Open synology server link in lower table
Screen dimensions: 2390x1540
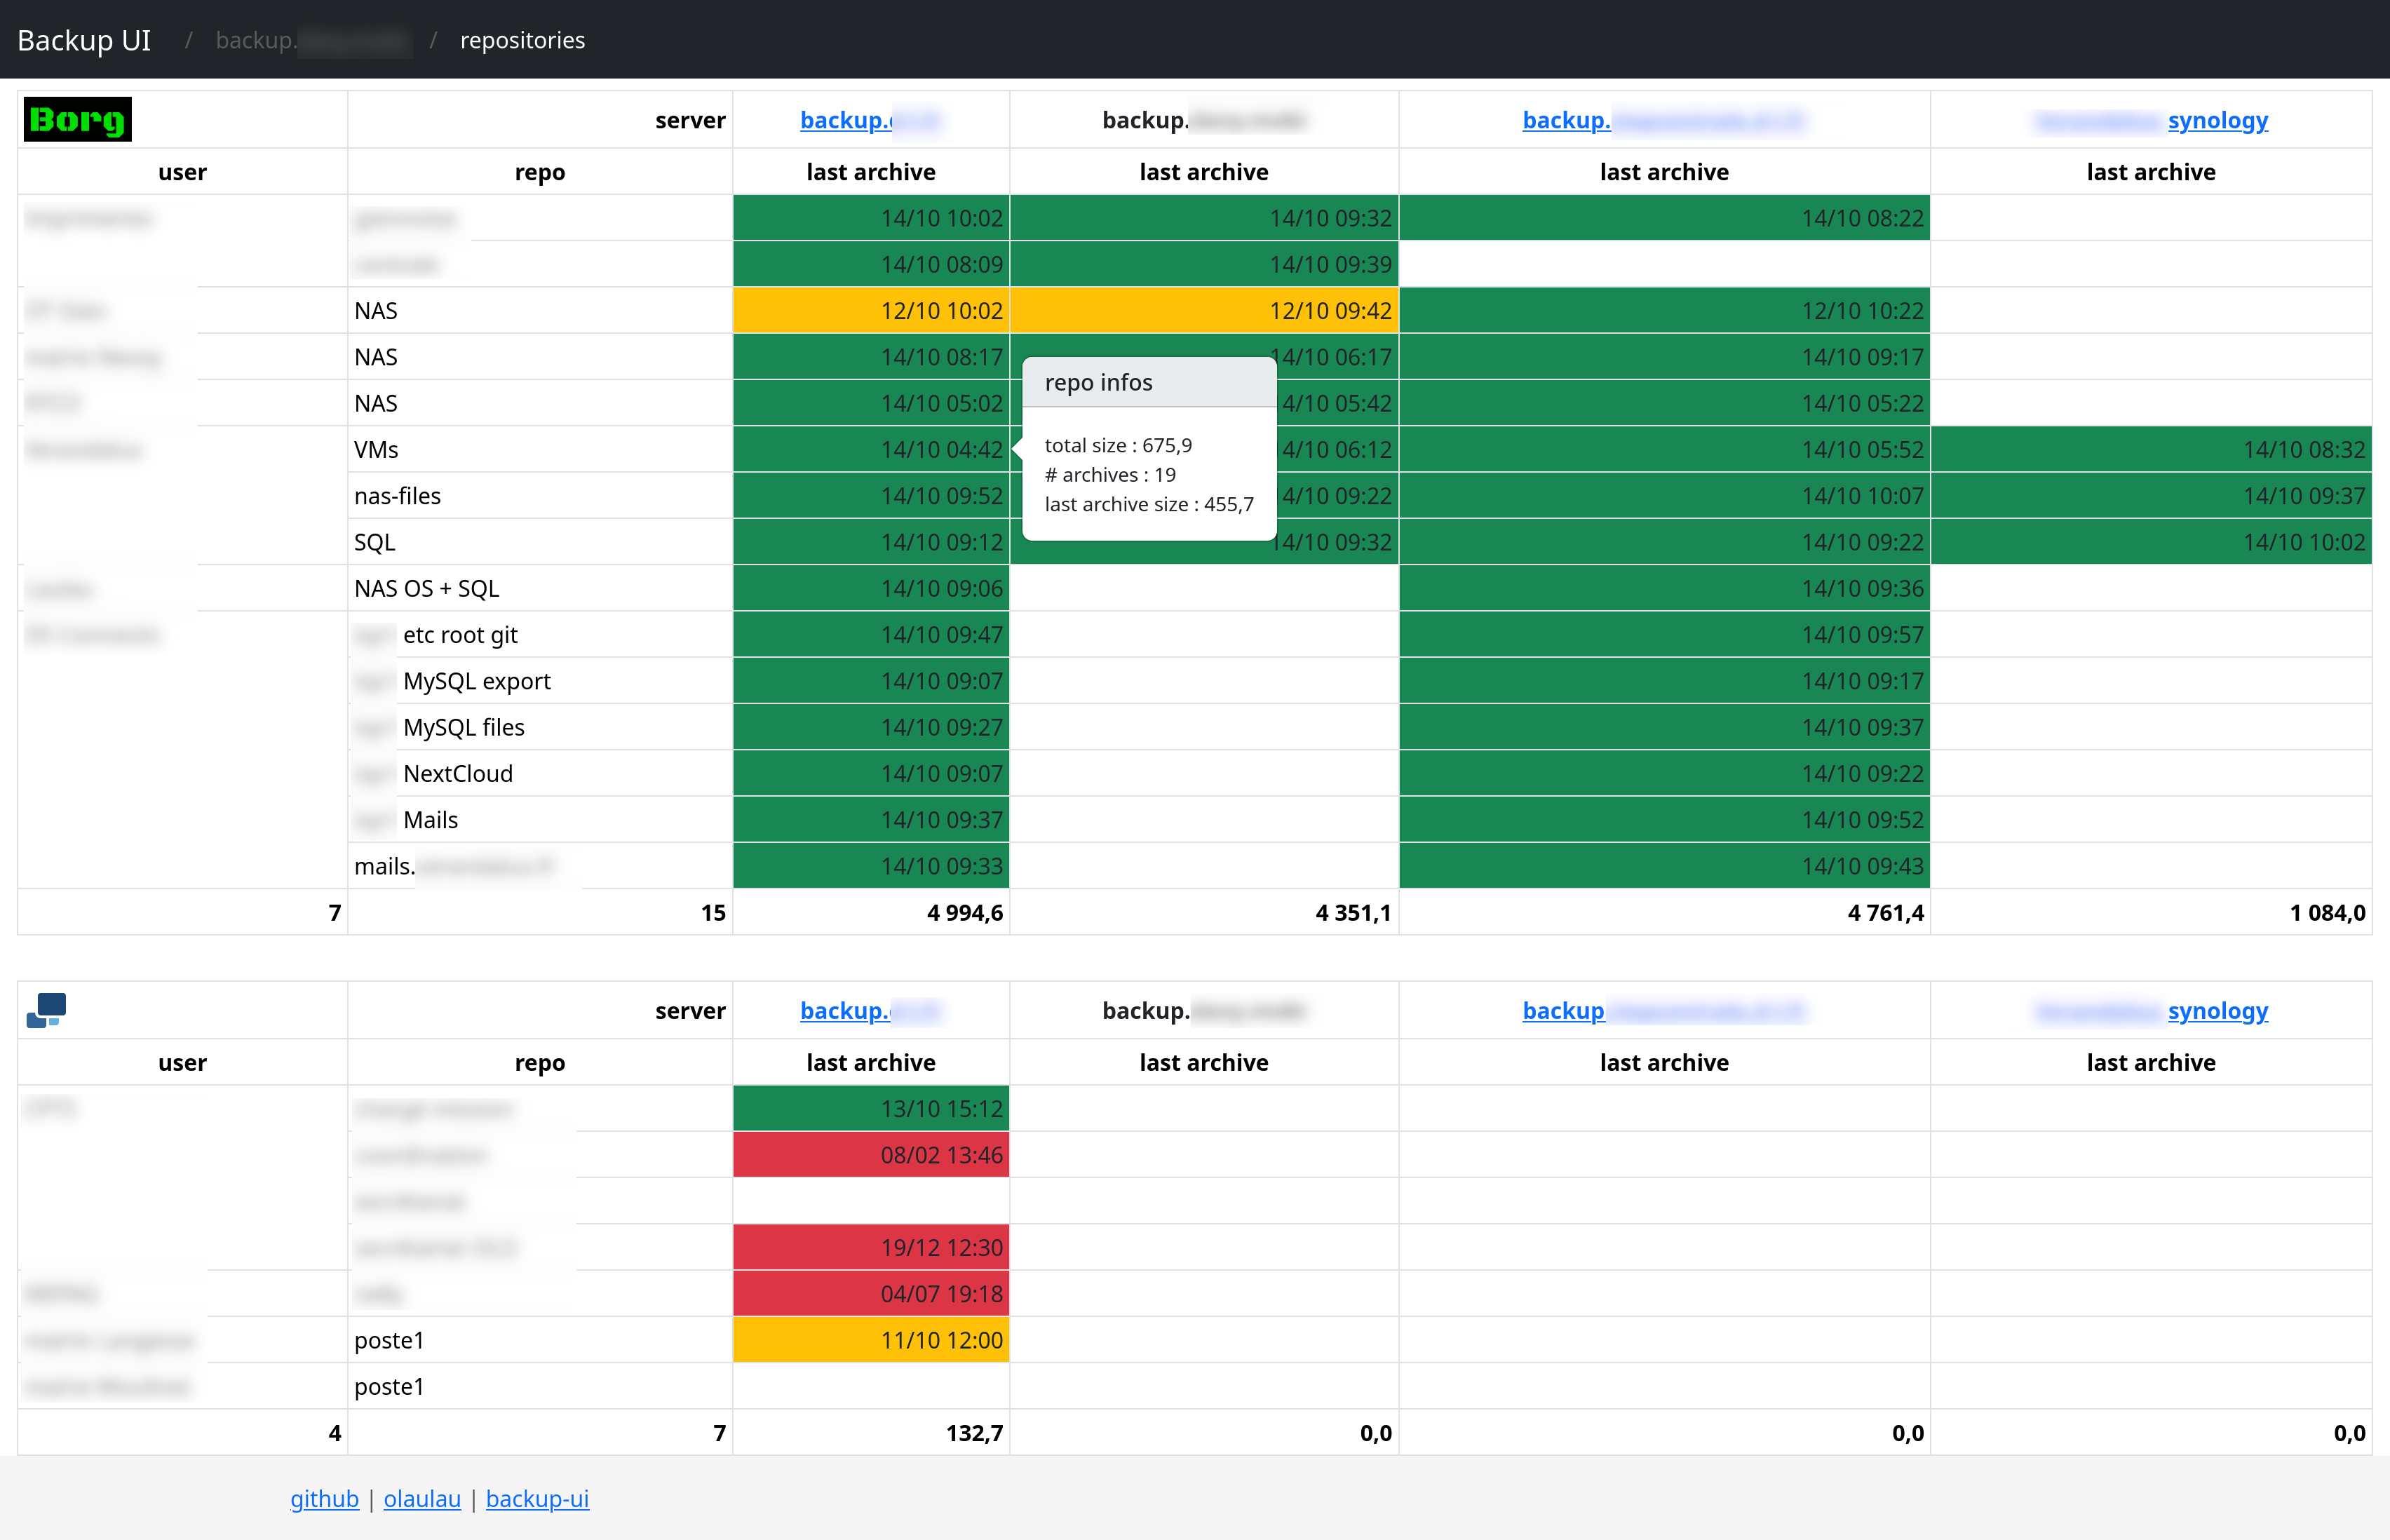point(2151,1010)
